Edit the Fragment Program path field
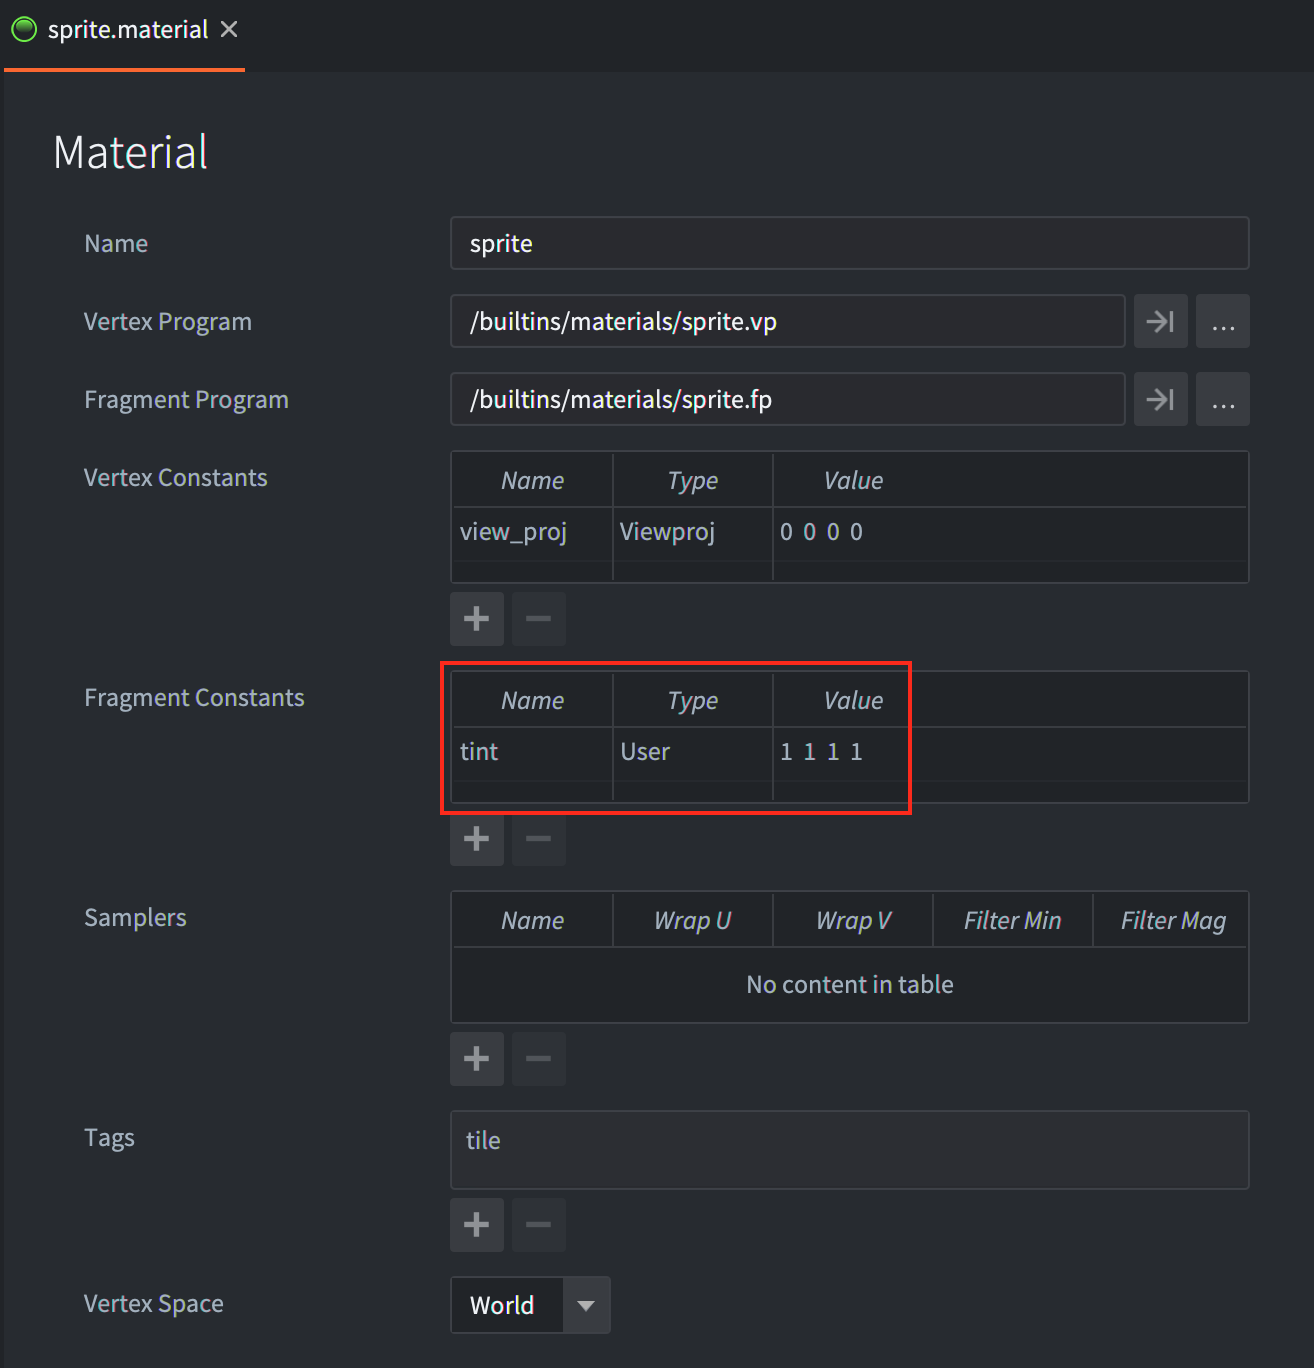 [x=788, y=399]
